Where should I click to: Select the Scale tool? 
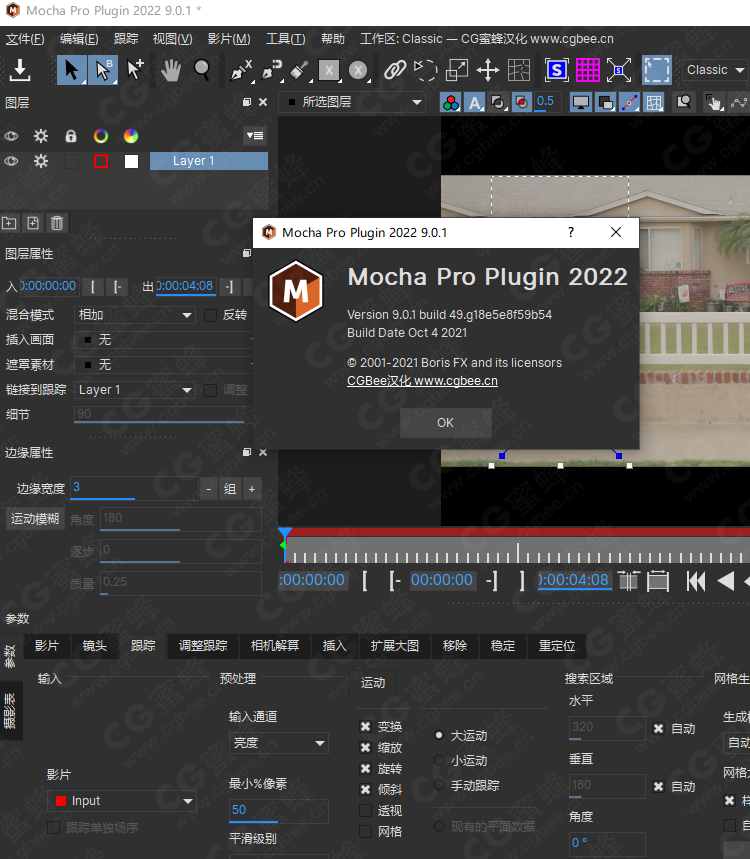[x=457, y=70]
